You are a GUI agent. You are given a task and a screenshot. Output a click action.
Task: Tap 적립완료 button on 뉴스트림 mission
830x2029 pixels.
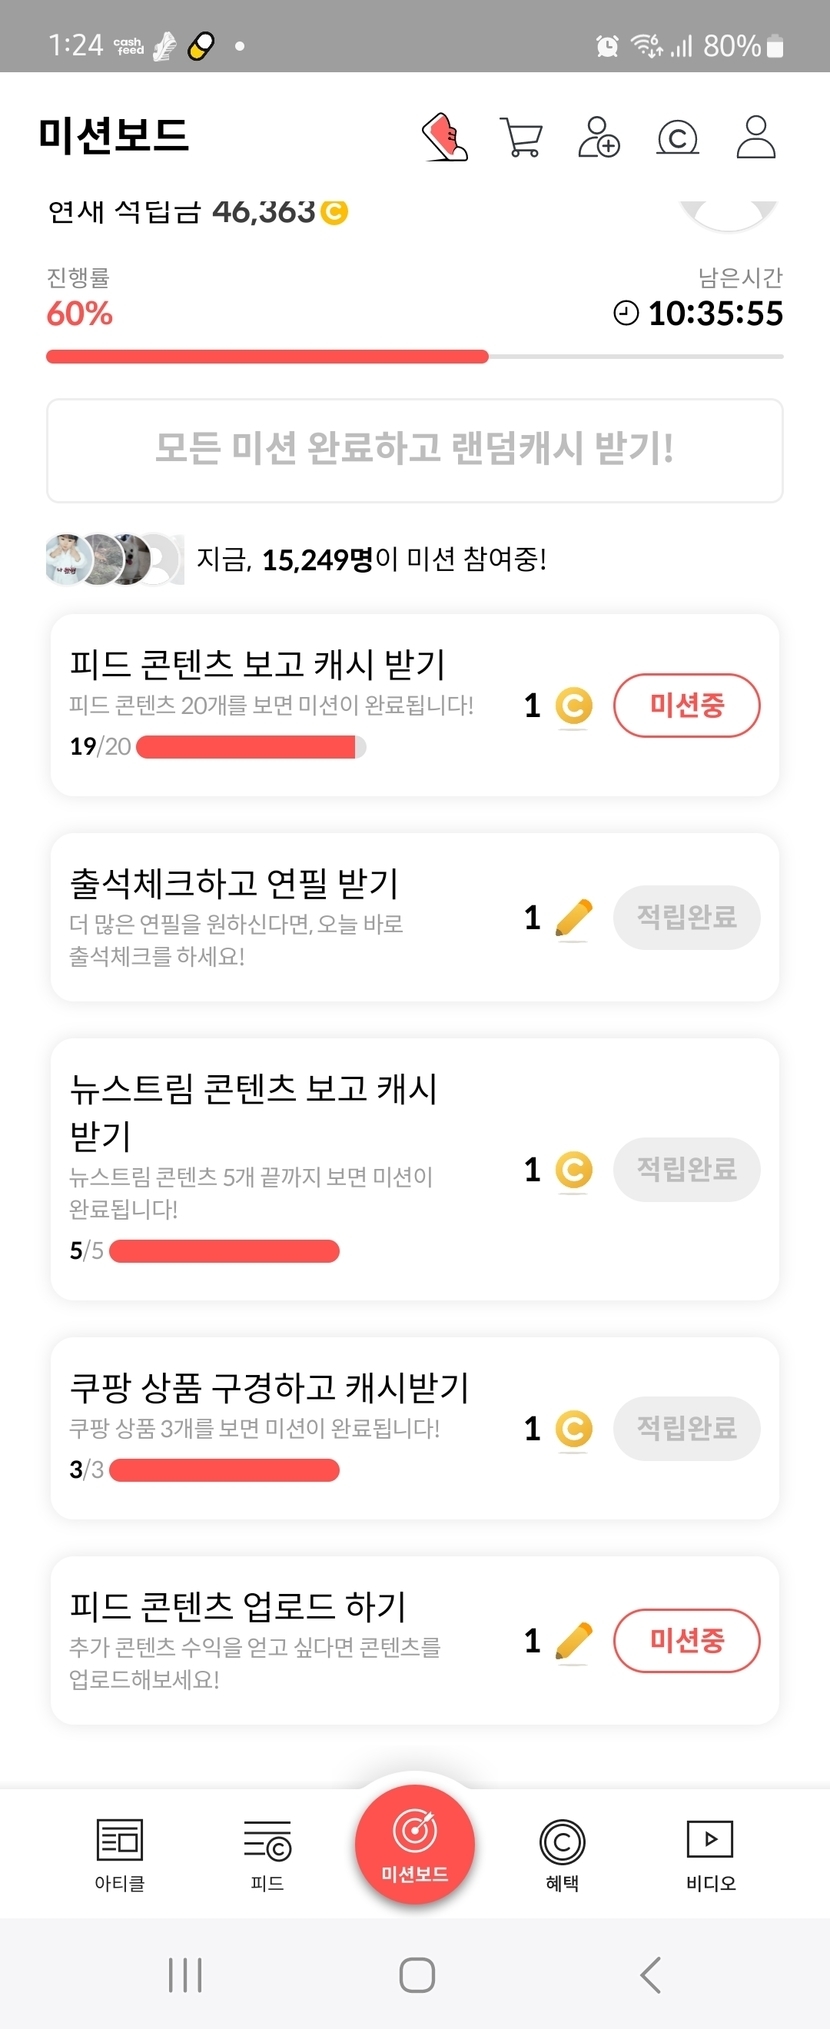686,1169
